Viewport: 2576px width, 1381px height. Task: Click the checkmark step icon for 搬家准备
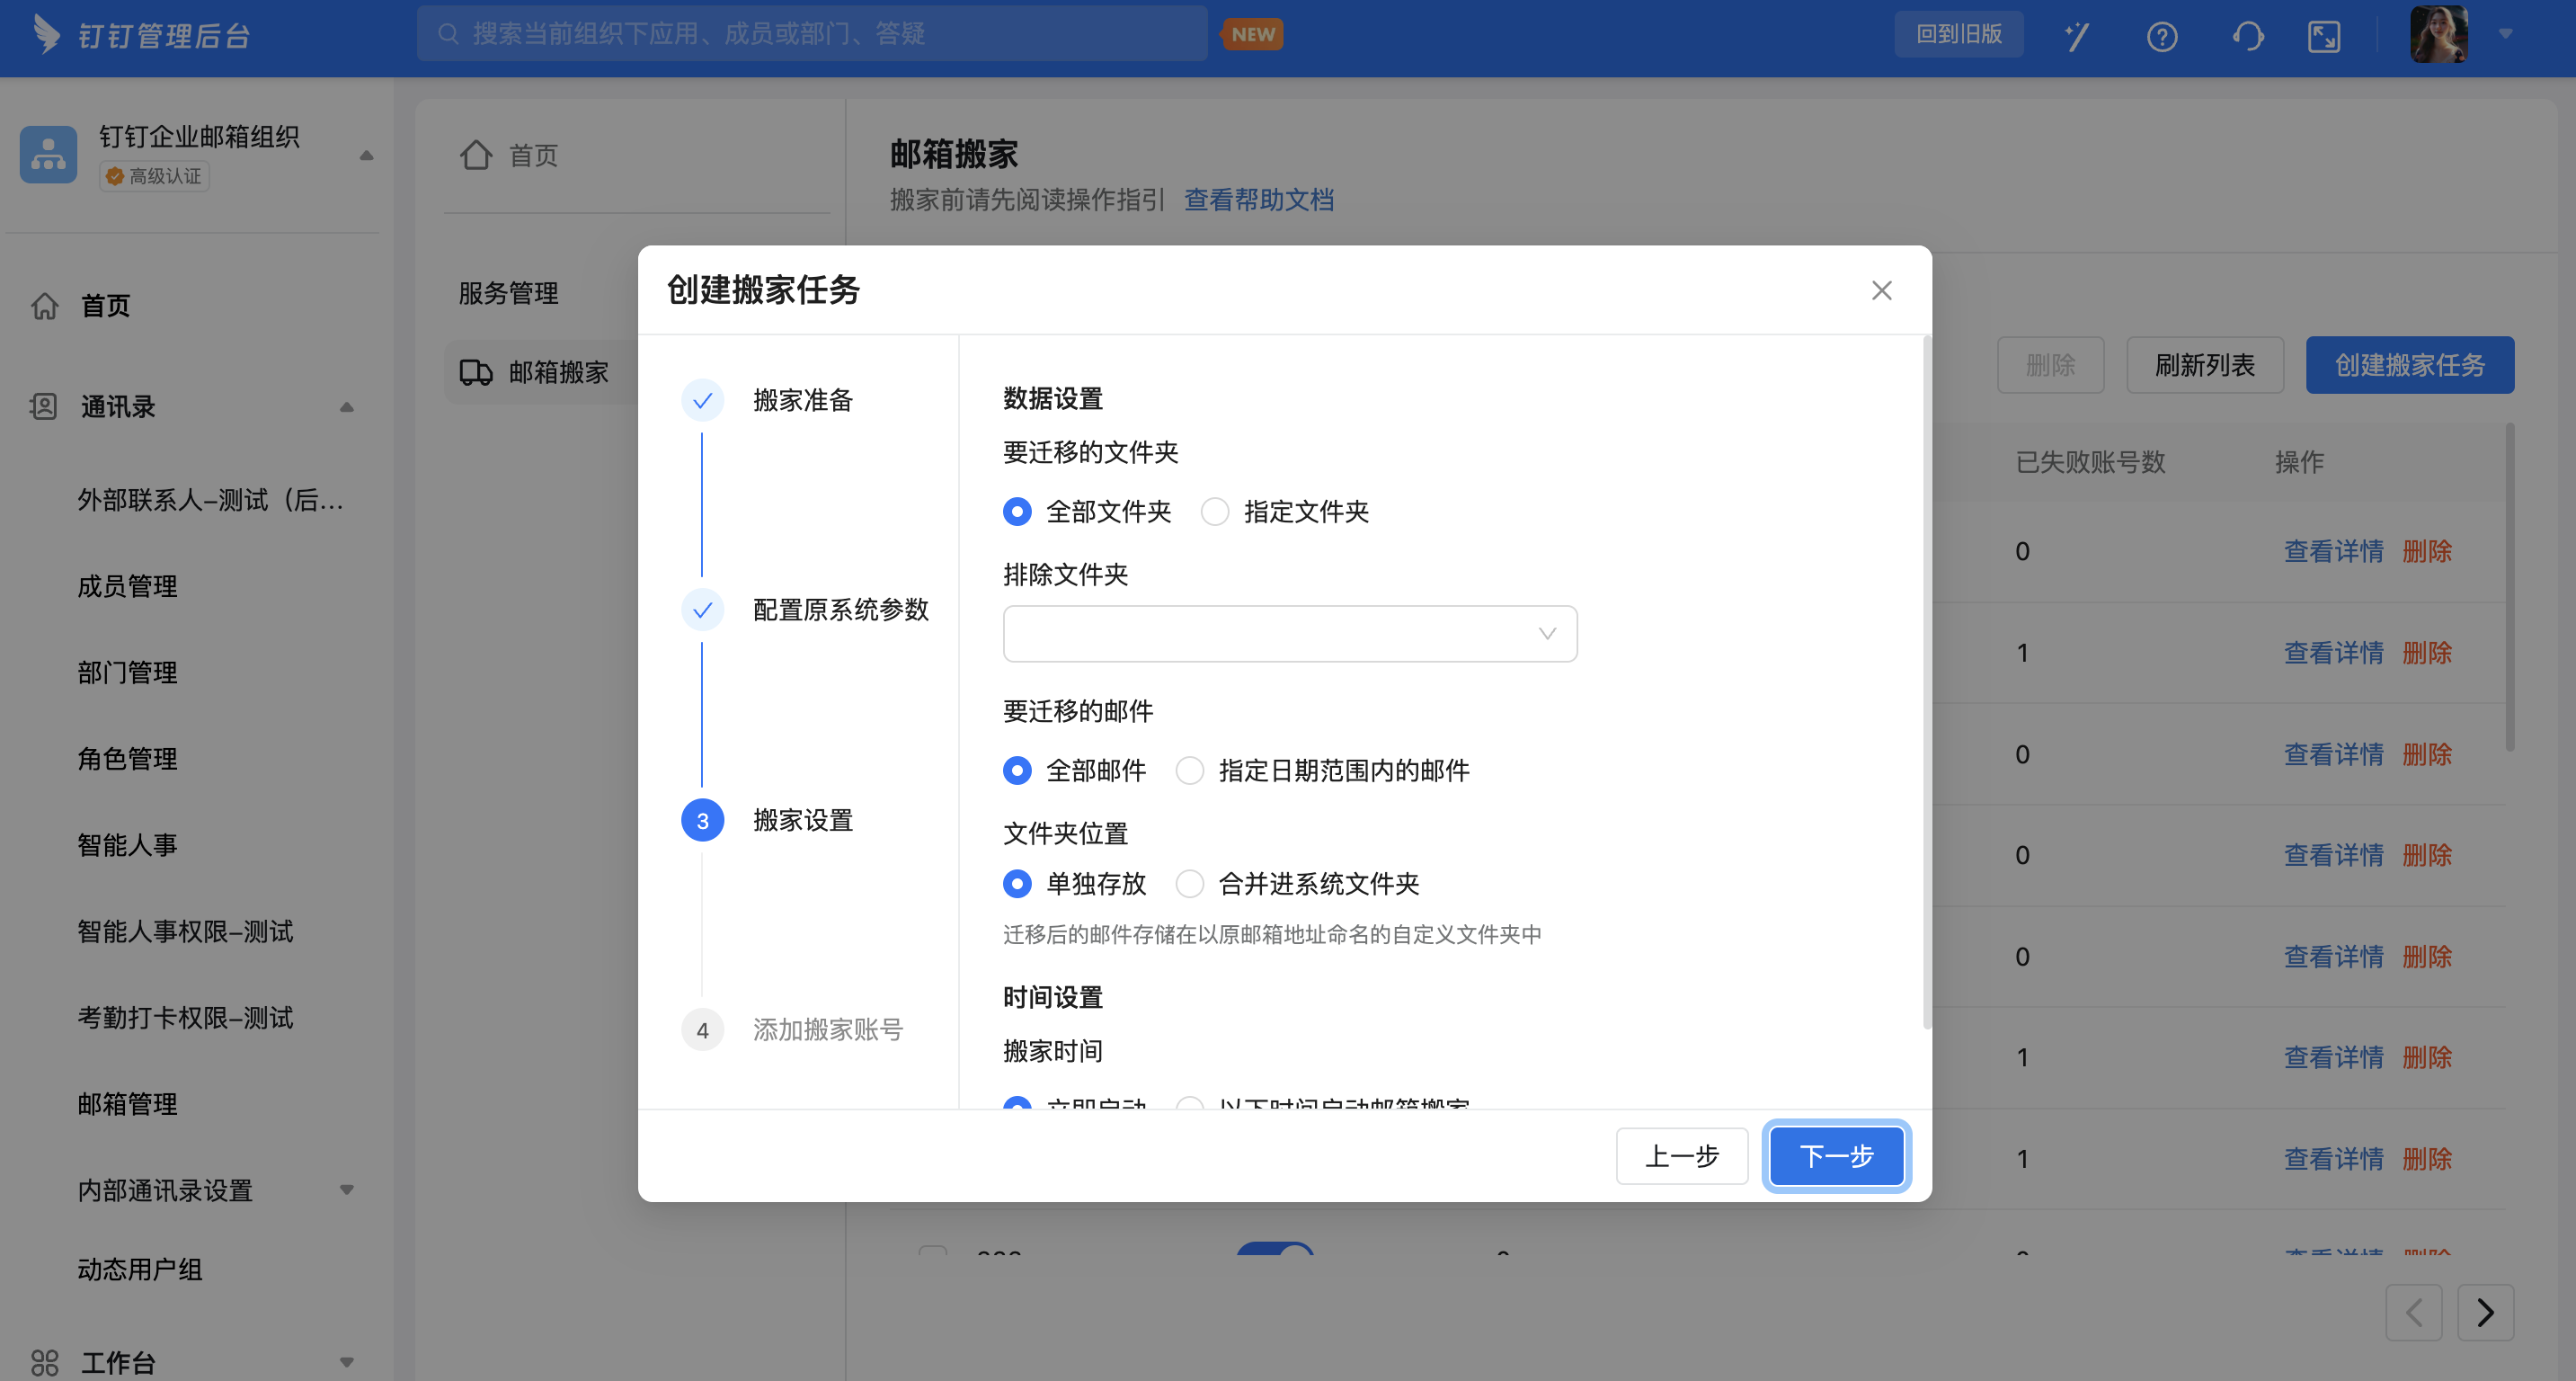703,401
